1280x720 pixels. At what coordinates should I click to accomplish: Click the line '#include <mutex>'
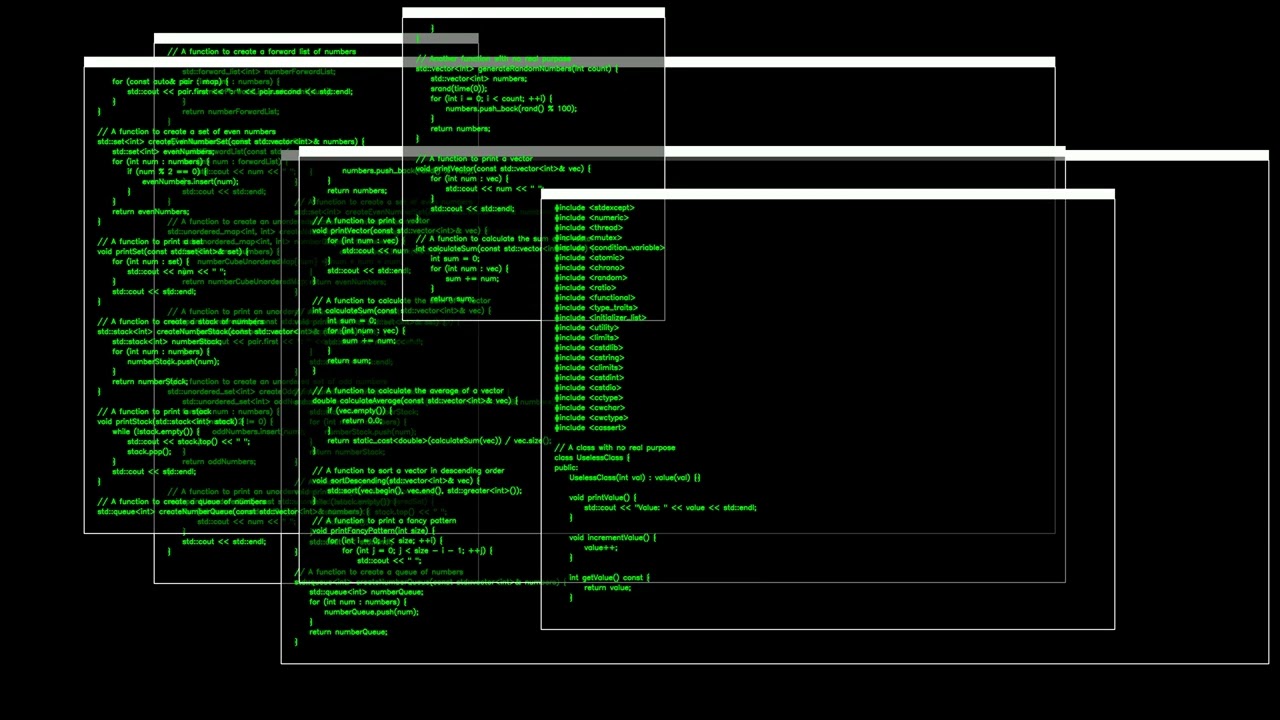tap(587, 238)
